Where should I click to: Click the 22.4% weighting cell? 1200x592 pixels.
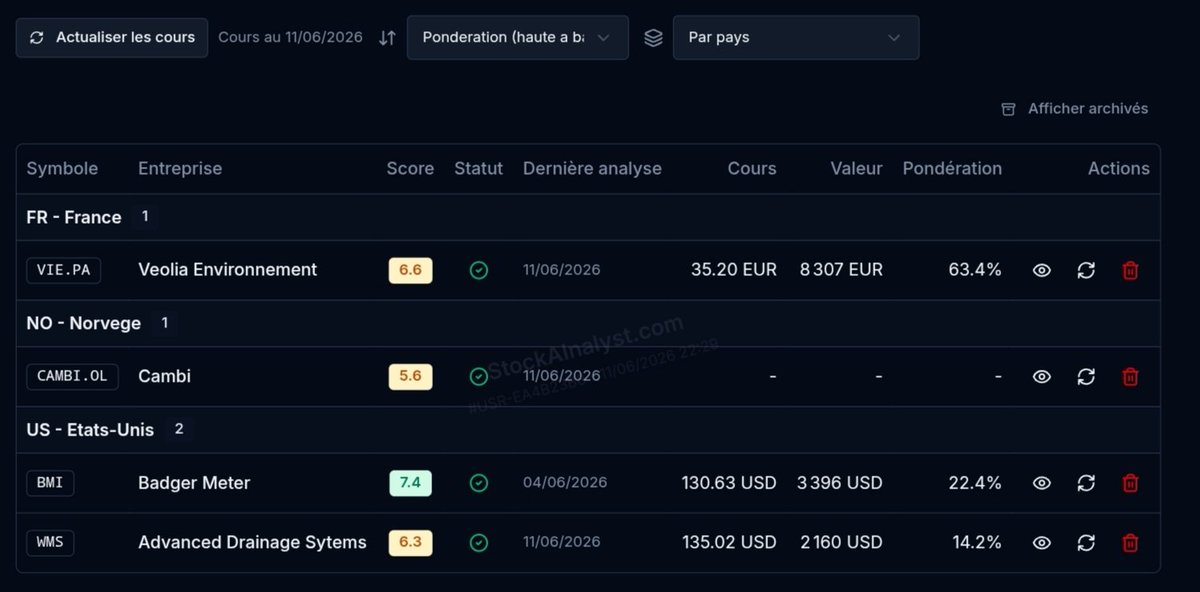tap(975, 483)
